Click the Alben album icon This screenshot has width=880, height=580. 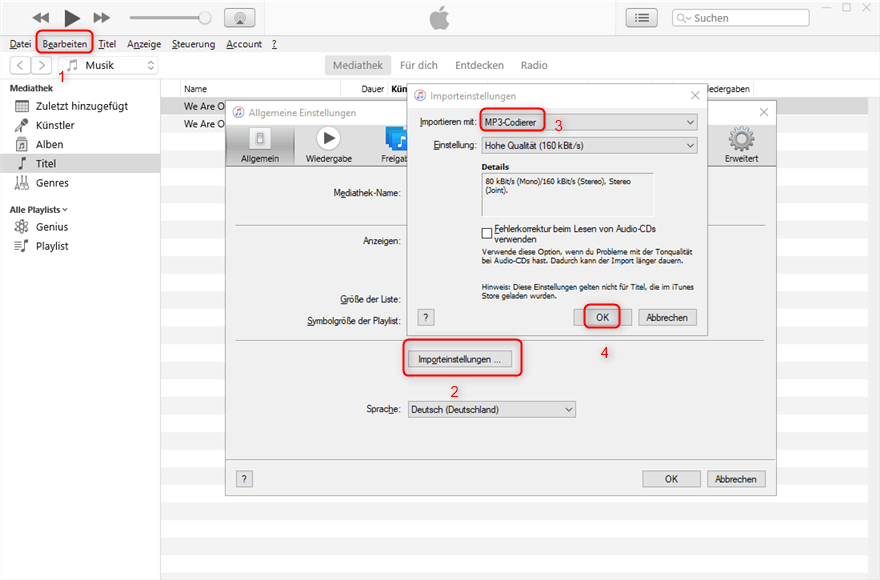click(21, 144)
